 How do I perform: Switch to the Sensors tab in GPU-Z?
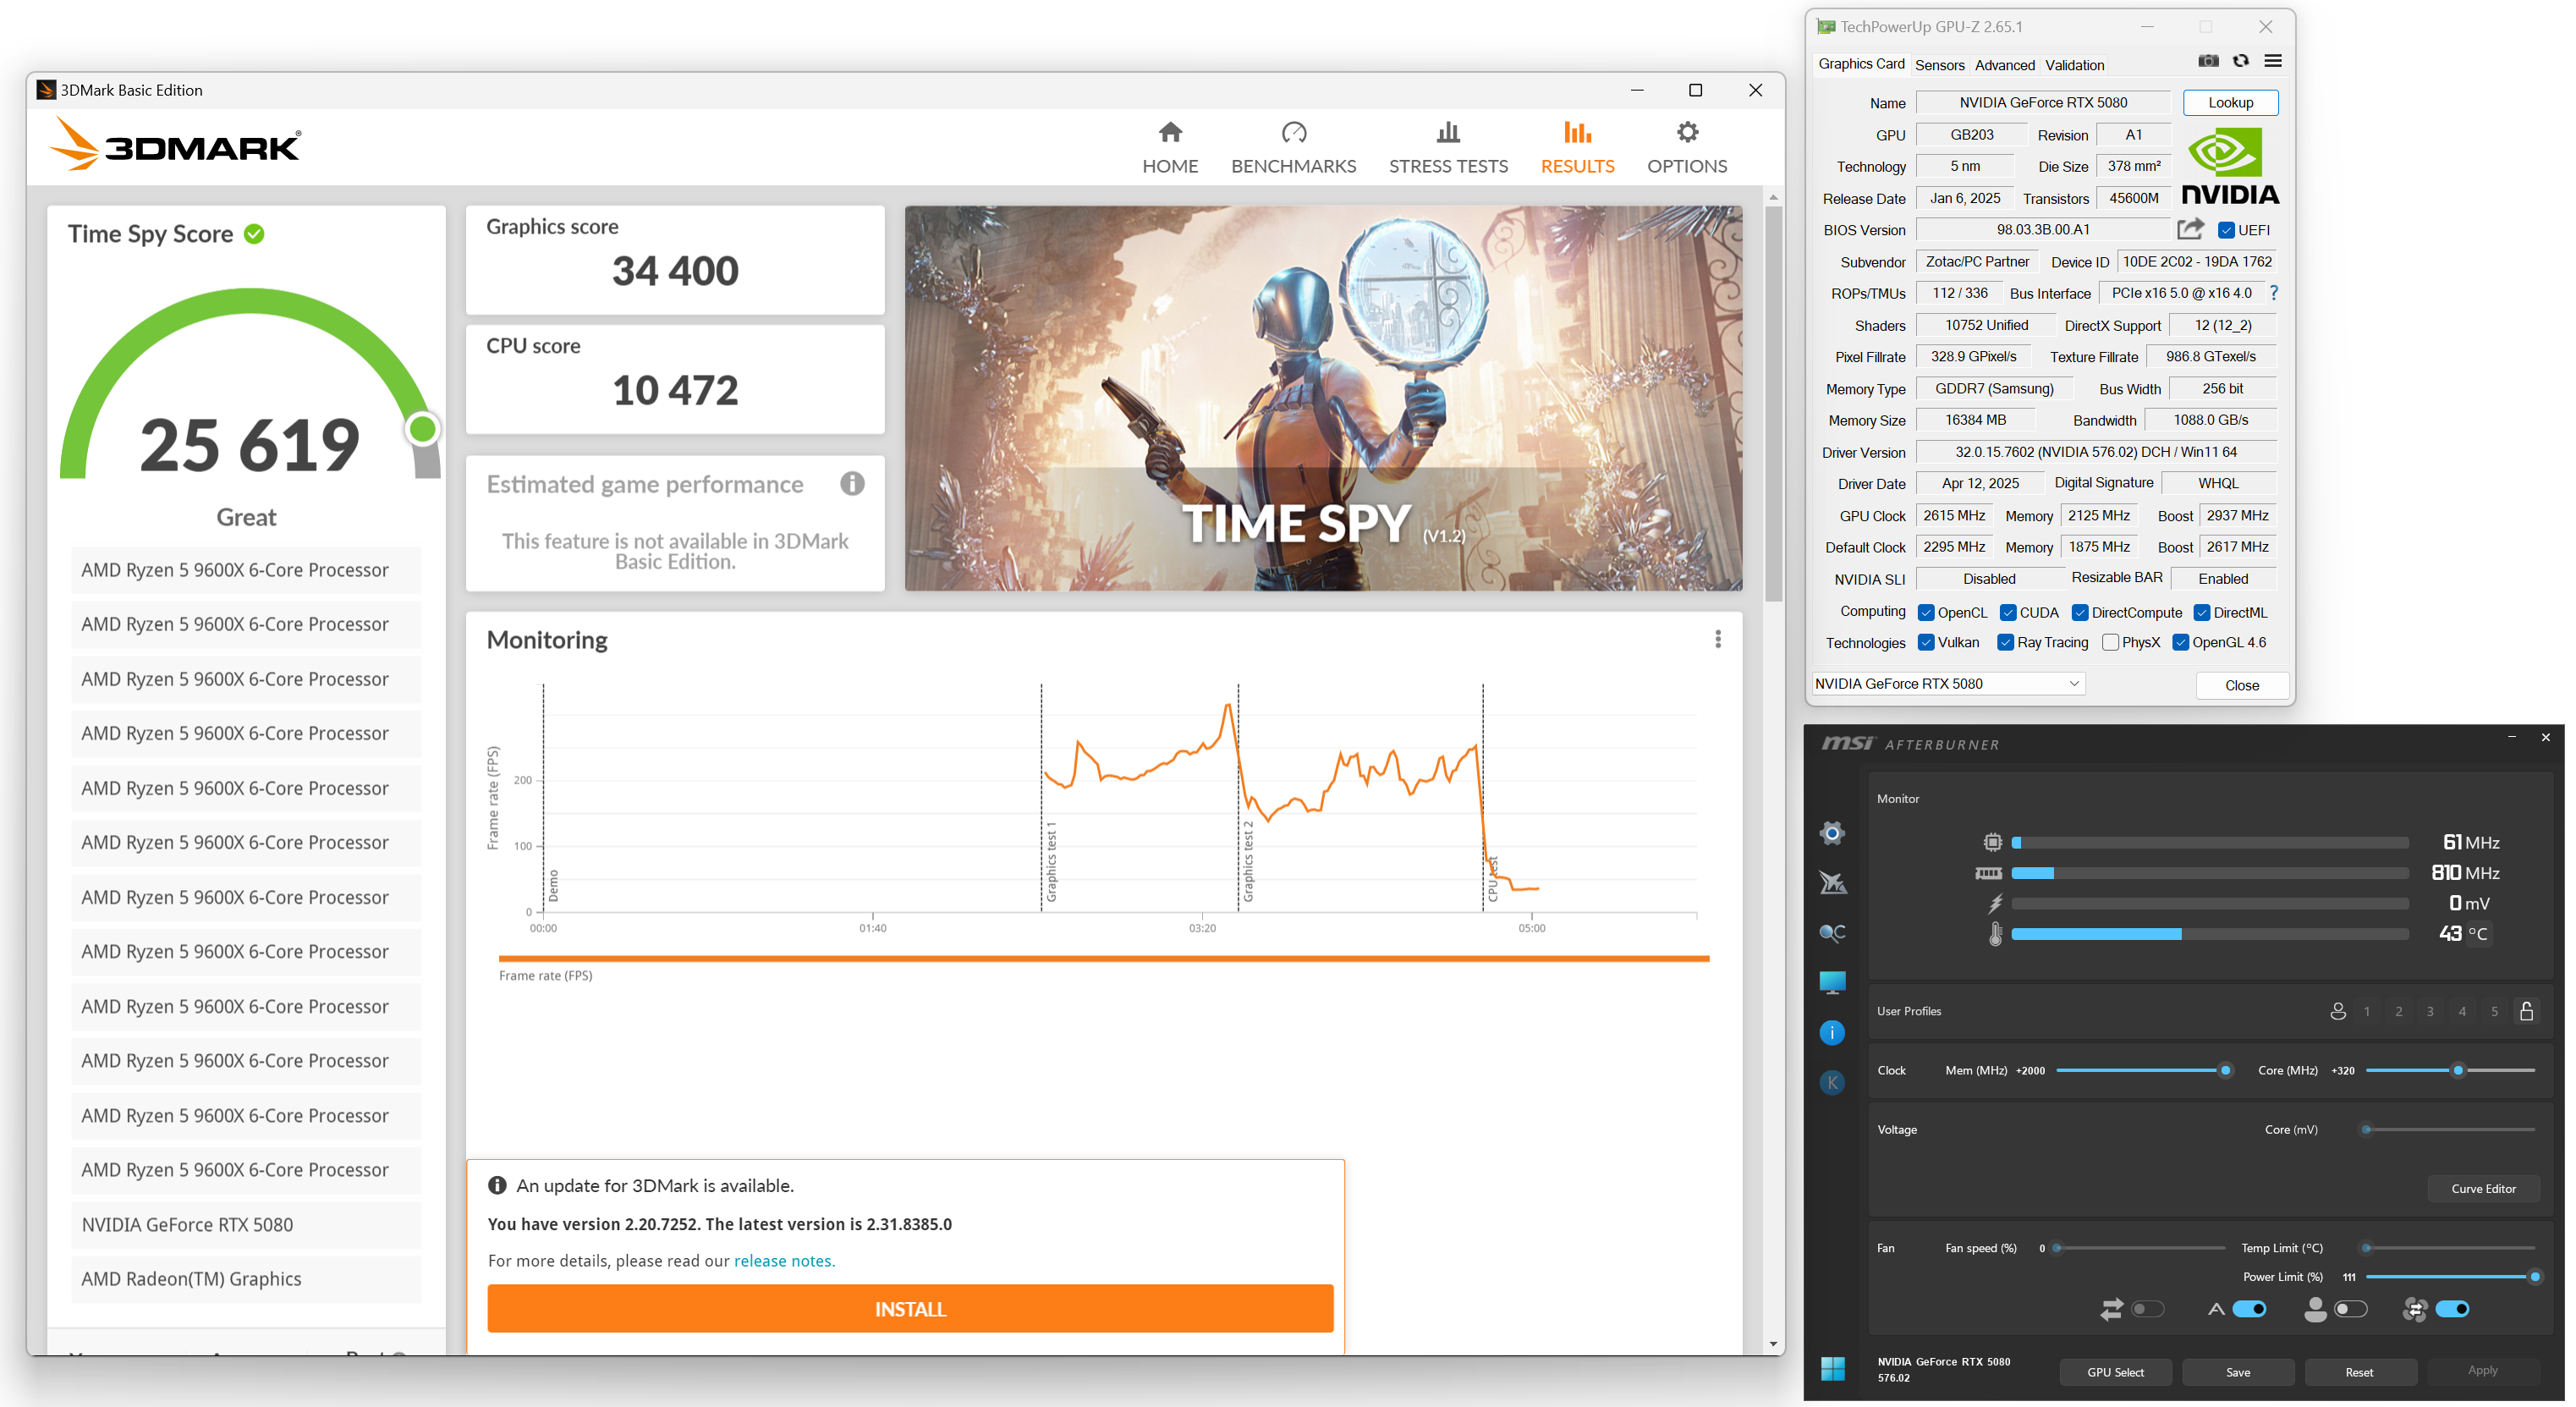tap(1939, 65)
